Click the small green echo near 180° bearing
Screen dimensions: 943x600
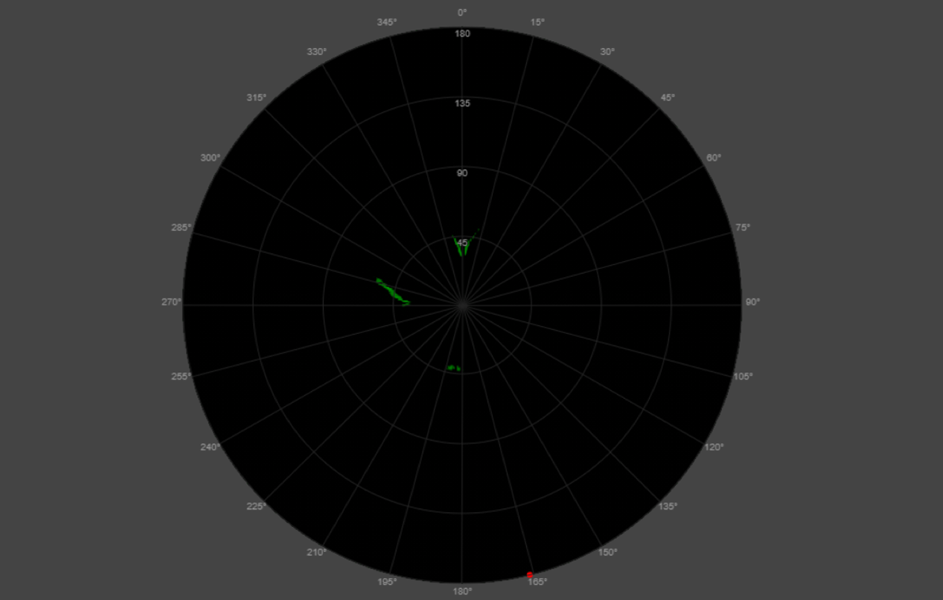coord(454,368)
